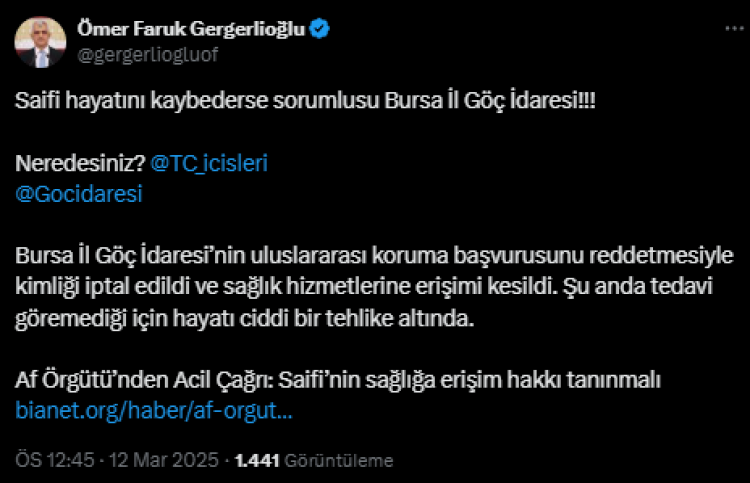The image size is (750, 483).
Task: Click the 1.441 view count number
Action: pyautogui.click(x=255, y=461)
